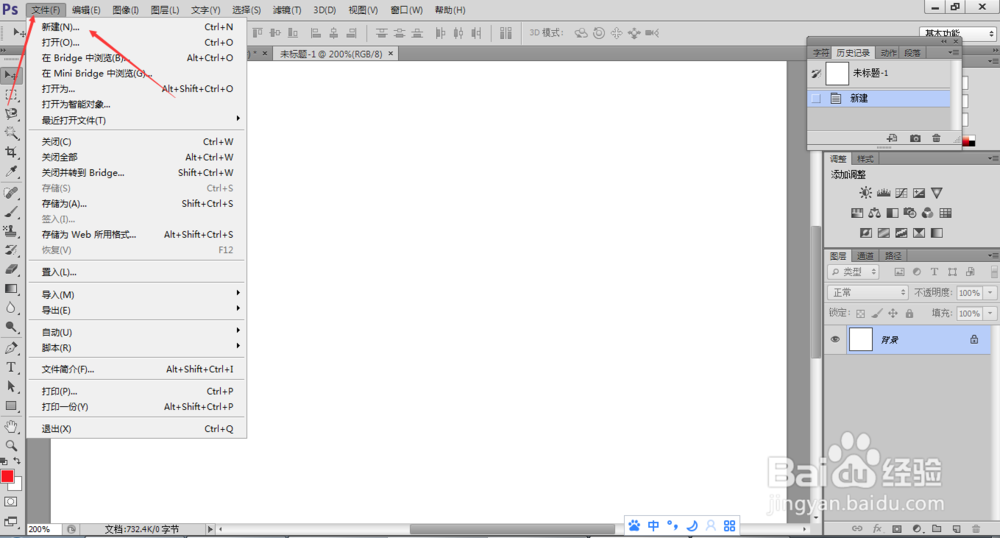Open the 滤镜(T) menu

pyautogui.click(x=286, y=10)
